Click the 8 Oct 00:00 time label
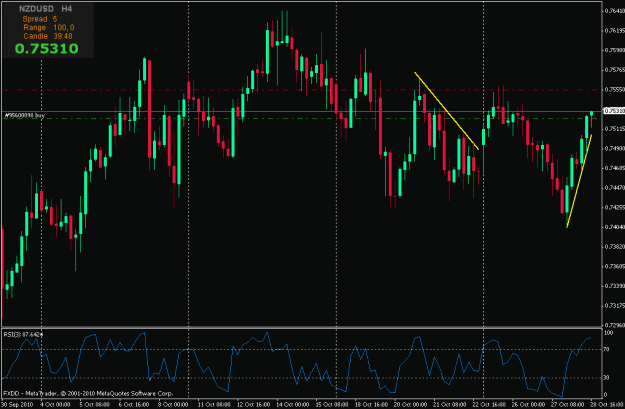This screenshot has height=409, width=625. (x=174, y=405)
